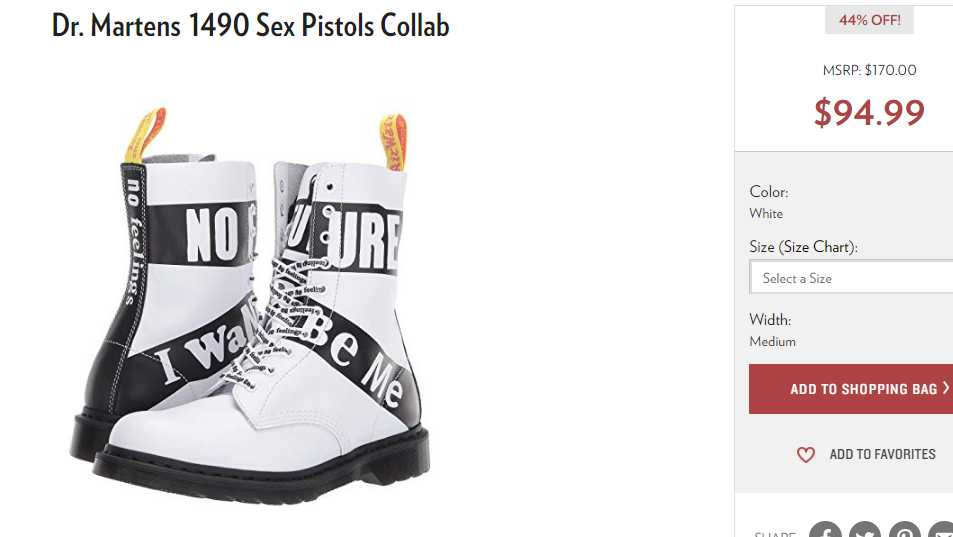Click the 44% OFF badge
Image resolution: width=953 pixels, height=537 pixels.
coord(869,20)
